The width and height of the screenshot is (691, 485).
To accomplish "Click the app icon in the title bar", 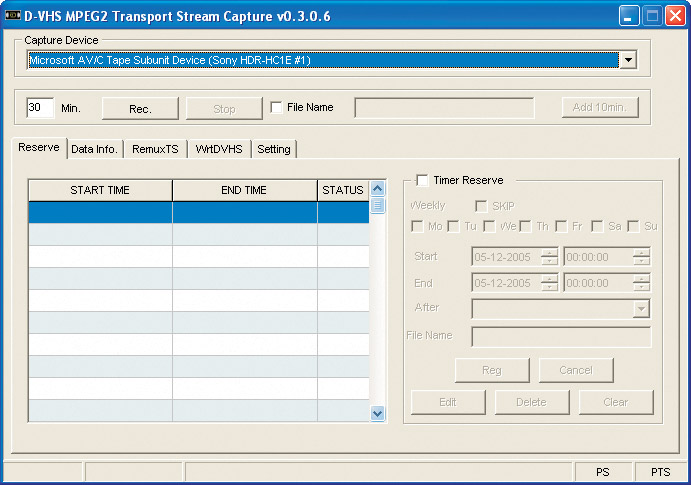I will click(14, 16).
